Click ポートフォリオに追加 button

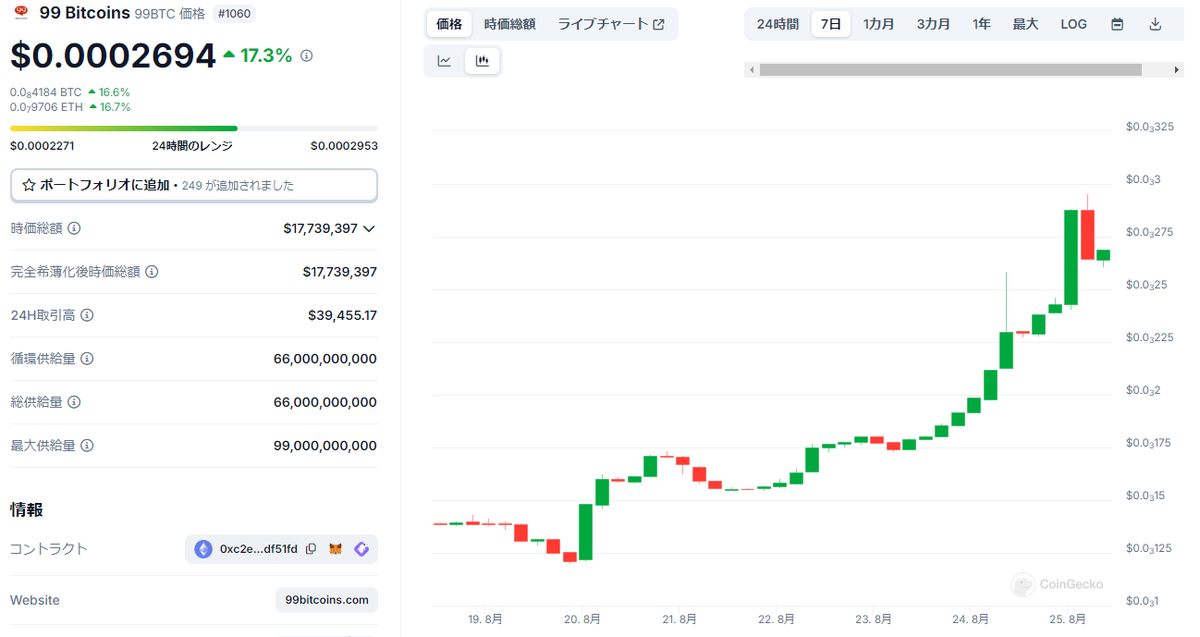[x=194, y=185]
